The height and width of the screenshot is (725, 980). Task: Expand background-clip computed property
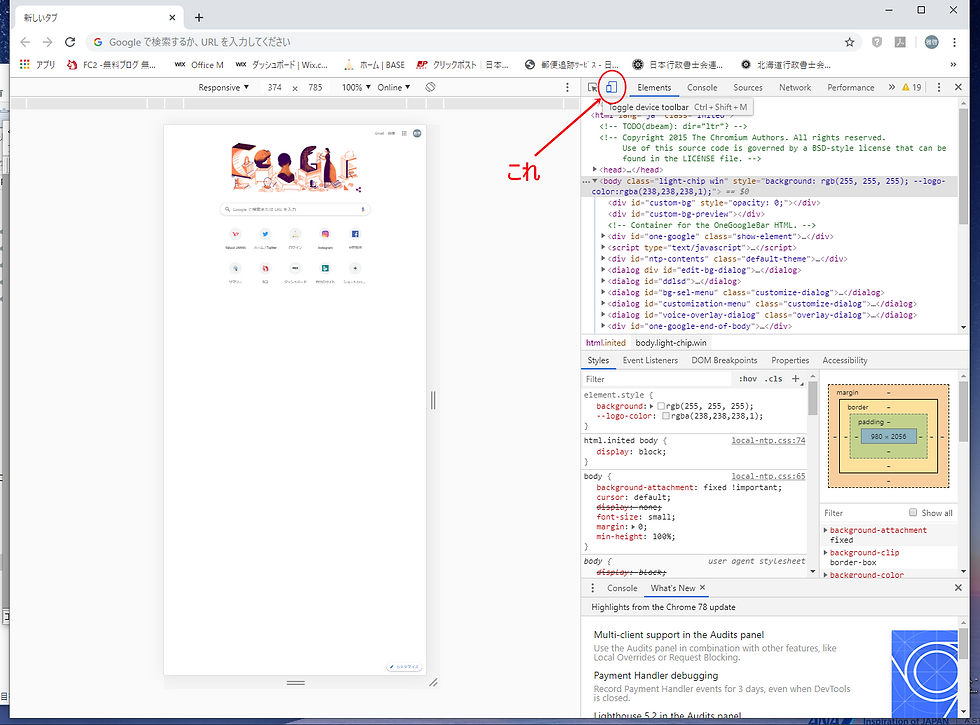(826, 552)
